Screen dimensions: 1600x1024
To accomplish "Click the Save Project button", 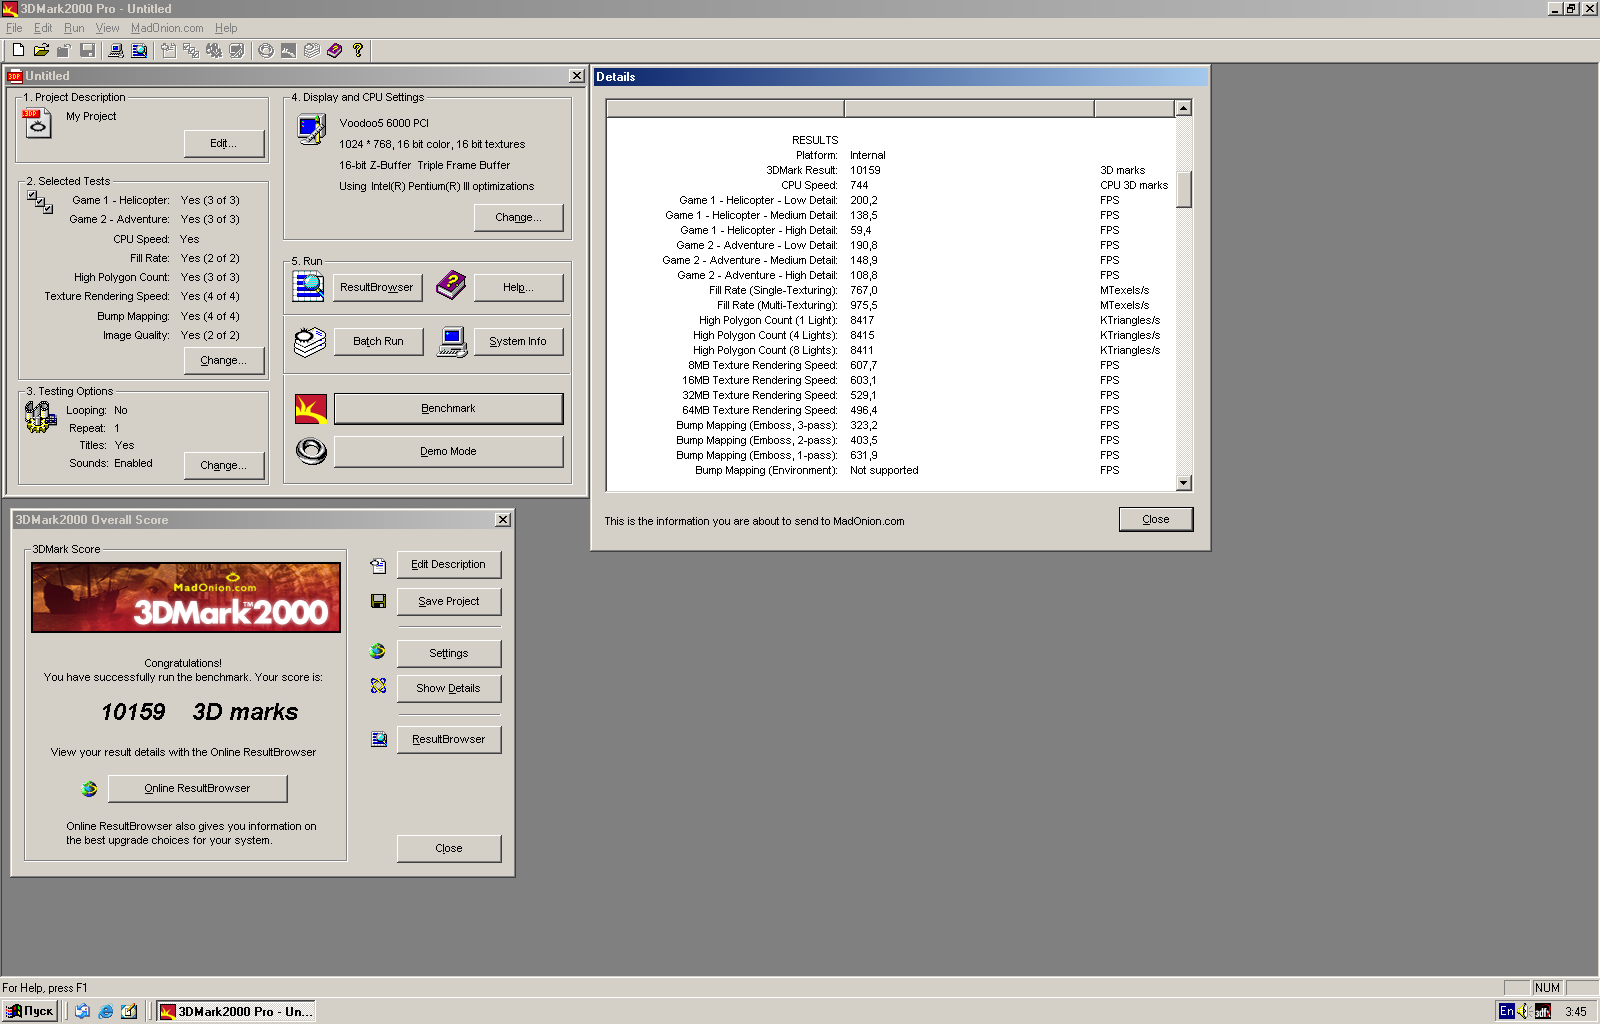I will (449, 602).
